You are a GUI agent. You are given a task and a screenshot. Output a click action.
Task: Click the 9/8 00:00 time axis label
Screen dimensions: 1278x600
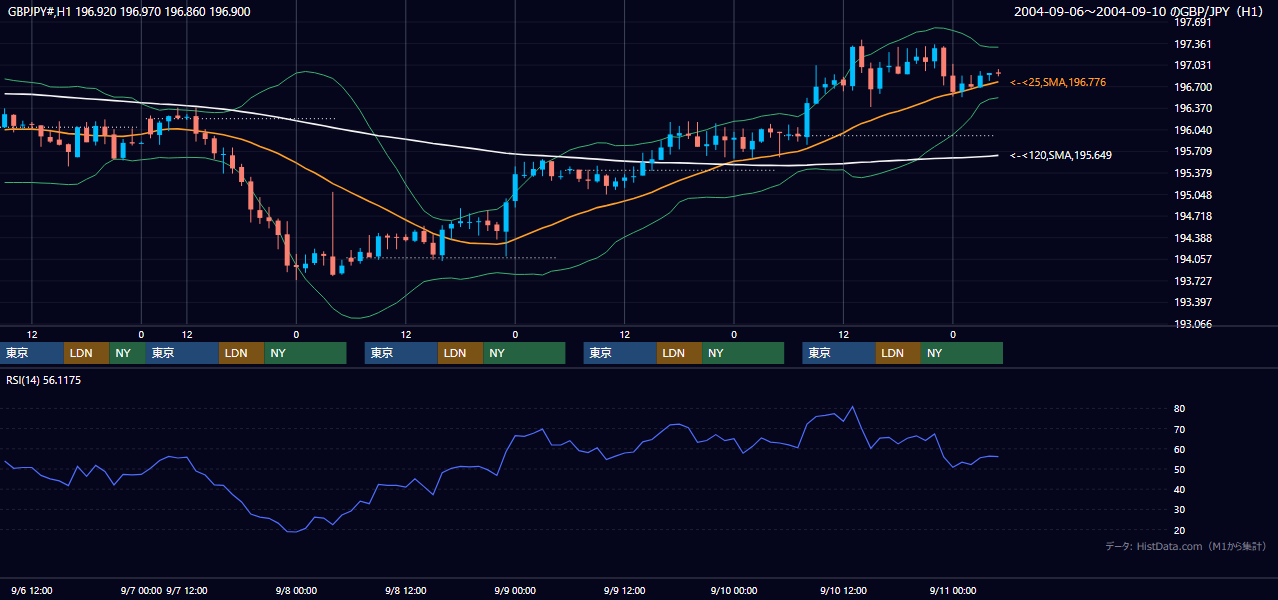(296, 591)
